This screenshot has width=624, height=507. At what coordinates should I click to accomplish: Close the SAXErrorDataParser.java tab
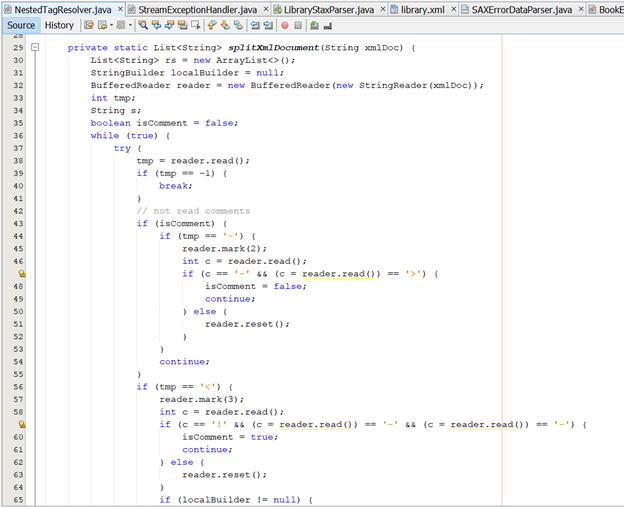click(x=581, y=9)
